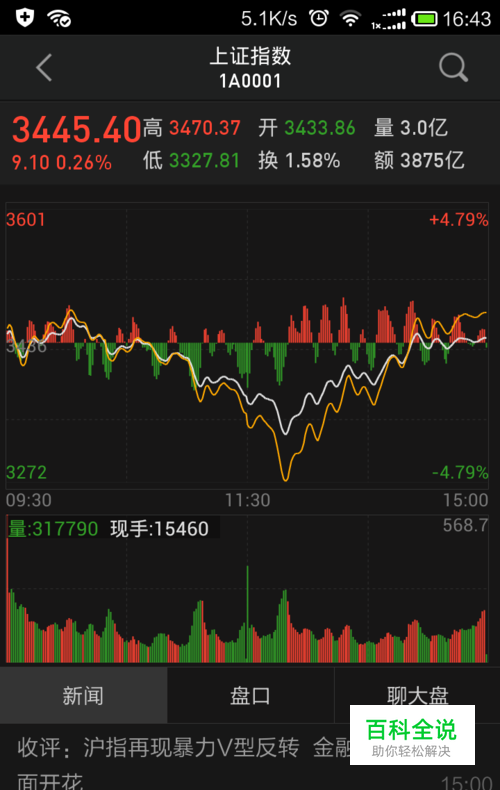The image size is (500, 790).
Task: Tap the change value 9.10 0.26%
Action: tap(61, 162)
